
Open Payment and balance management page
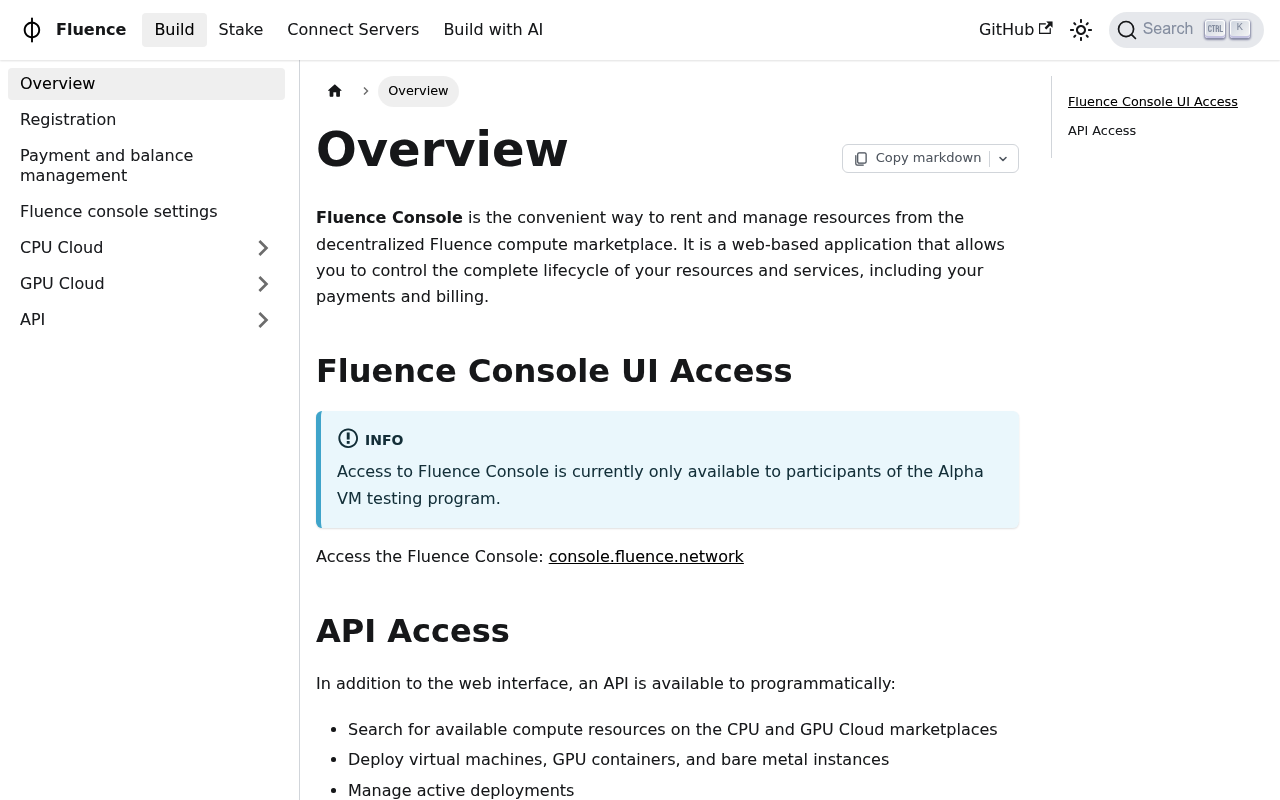pos(146,166)
